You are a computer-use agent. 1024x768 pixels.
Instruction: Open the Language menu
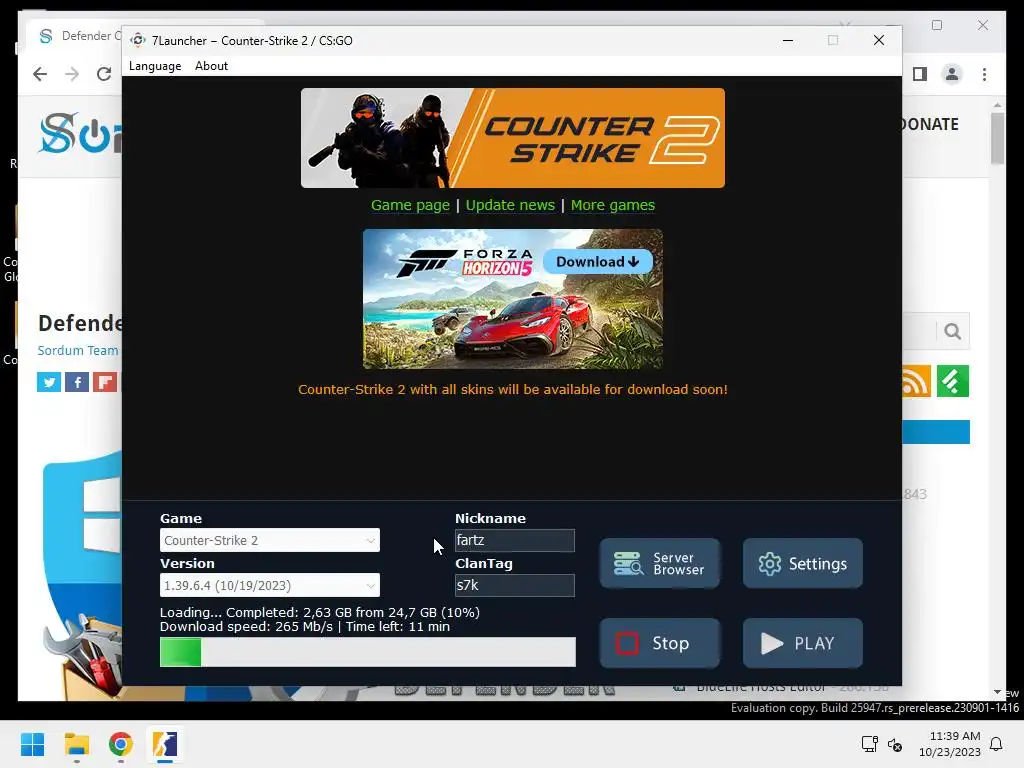pyautogui.click(x=155, y=66)
